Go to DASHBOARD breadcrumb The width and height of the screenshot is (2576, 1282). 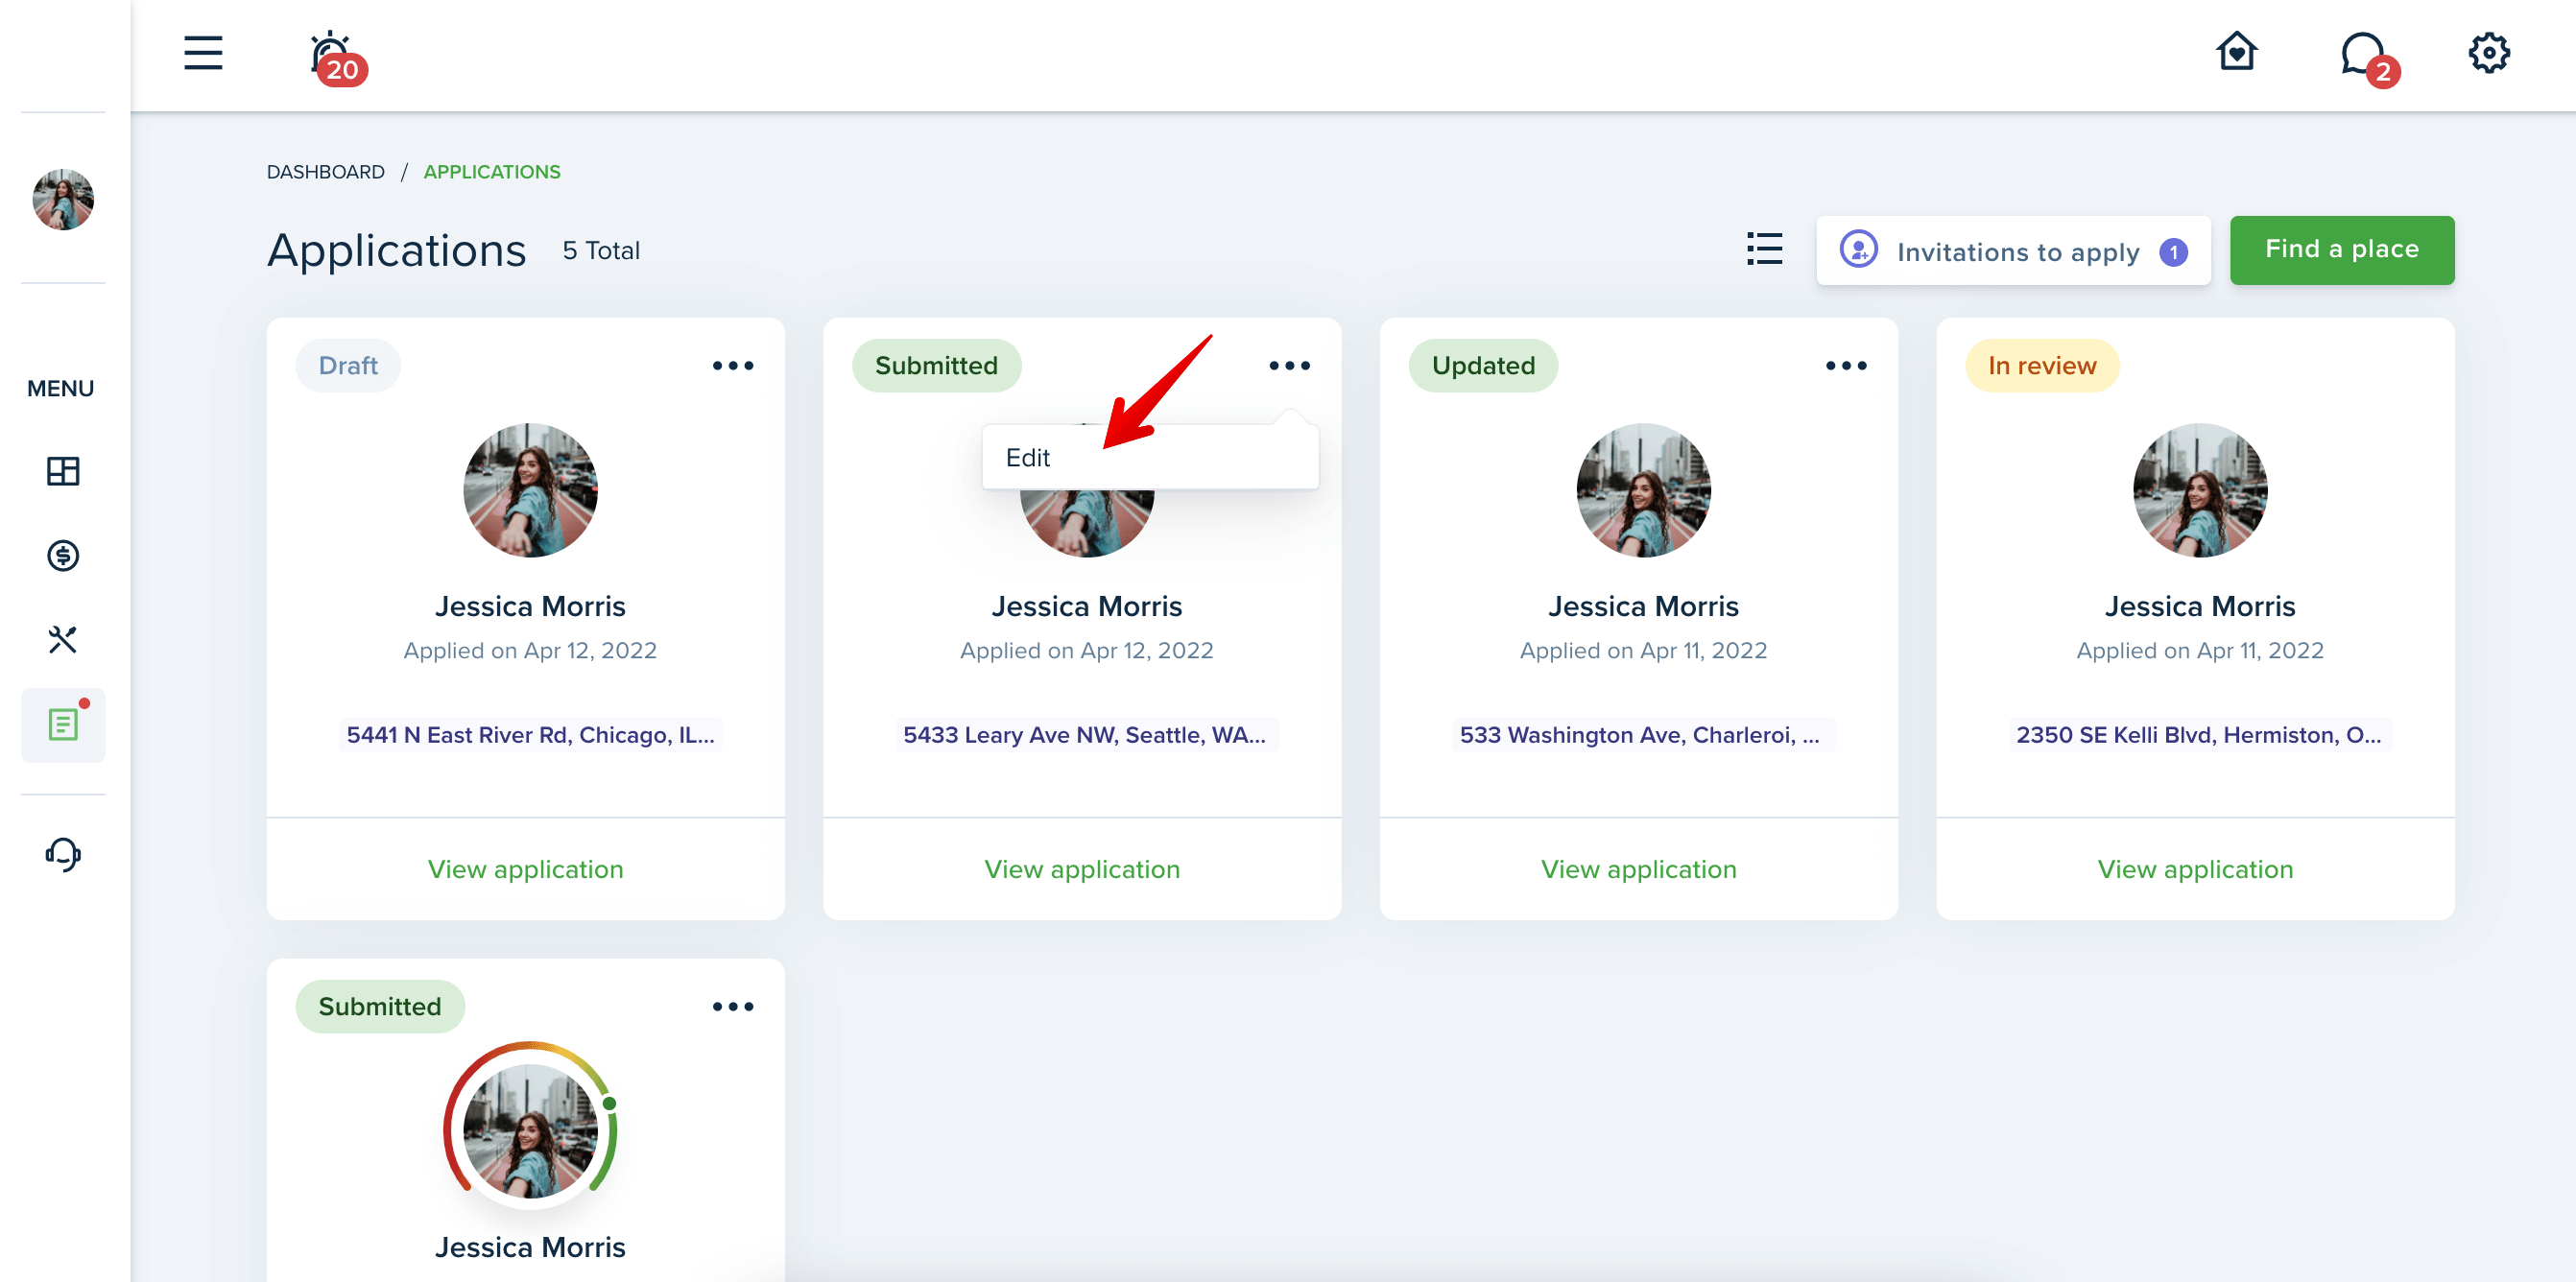[x=325, y=172]
